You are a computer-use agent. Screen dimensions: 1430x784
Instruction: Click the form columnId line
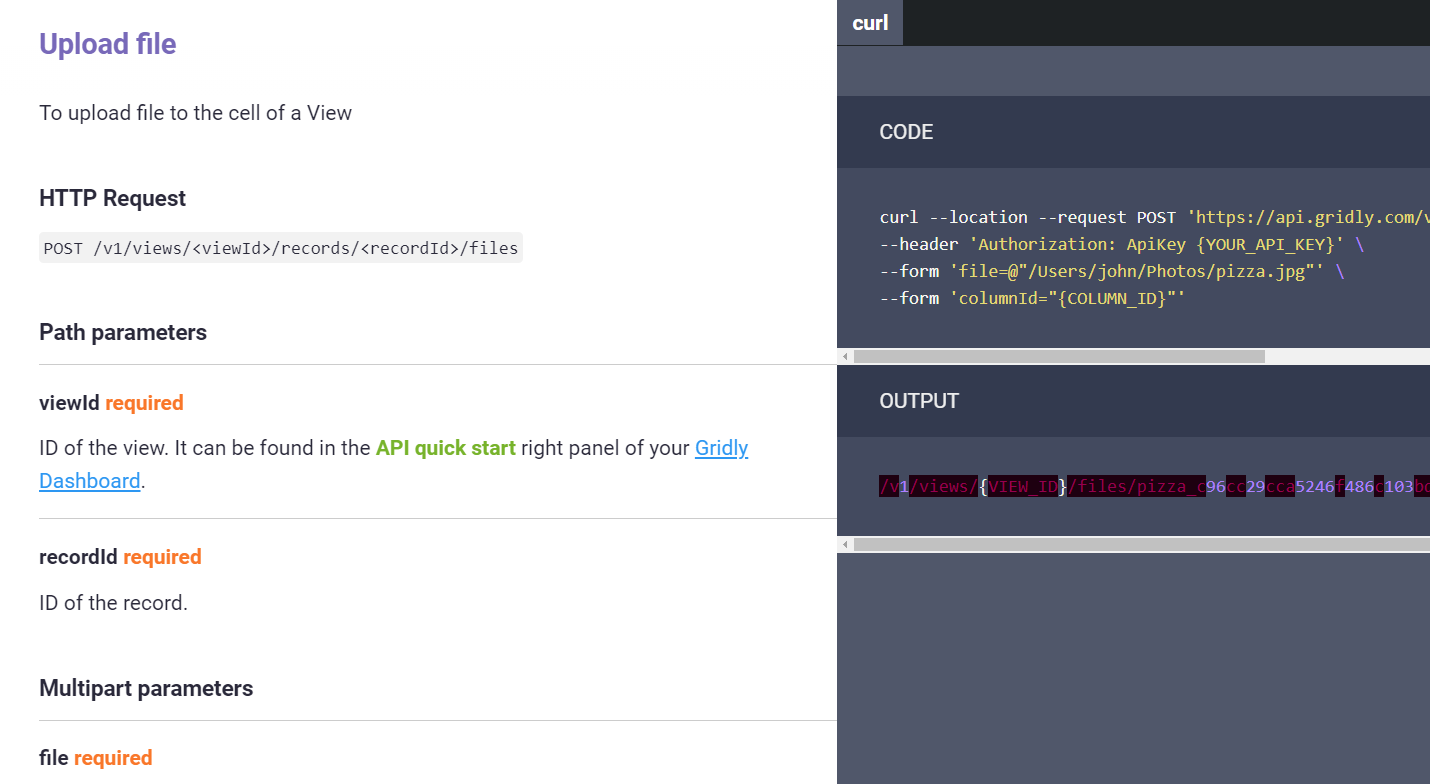1033,298
